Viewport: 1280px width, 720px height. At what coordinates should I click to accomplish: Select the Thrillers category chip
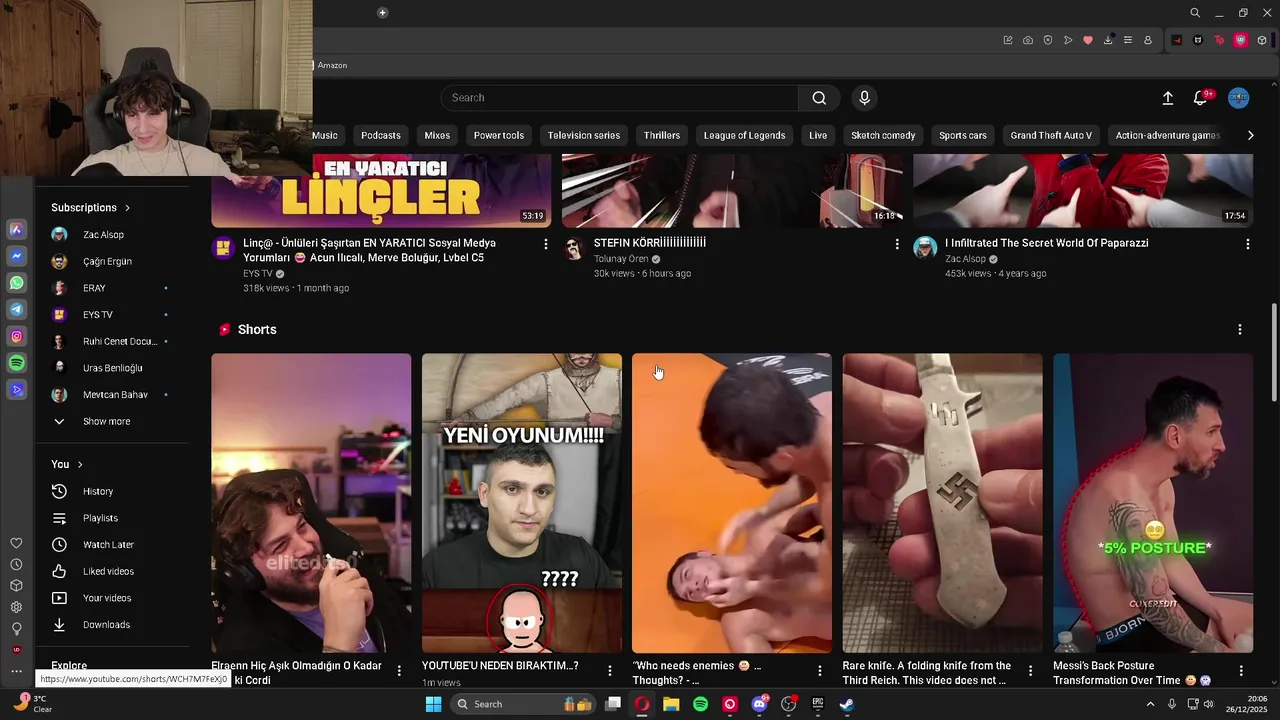coord(662,135)
